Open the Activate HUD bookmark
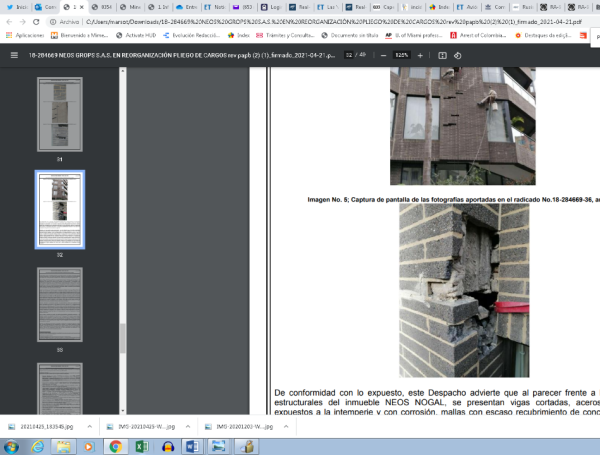600x455 pixels. coord(136,35)
